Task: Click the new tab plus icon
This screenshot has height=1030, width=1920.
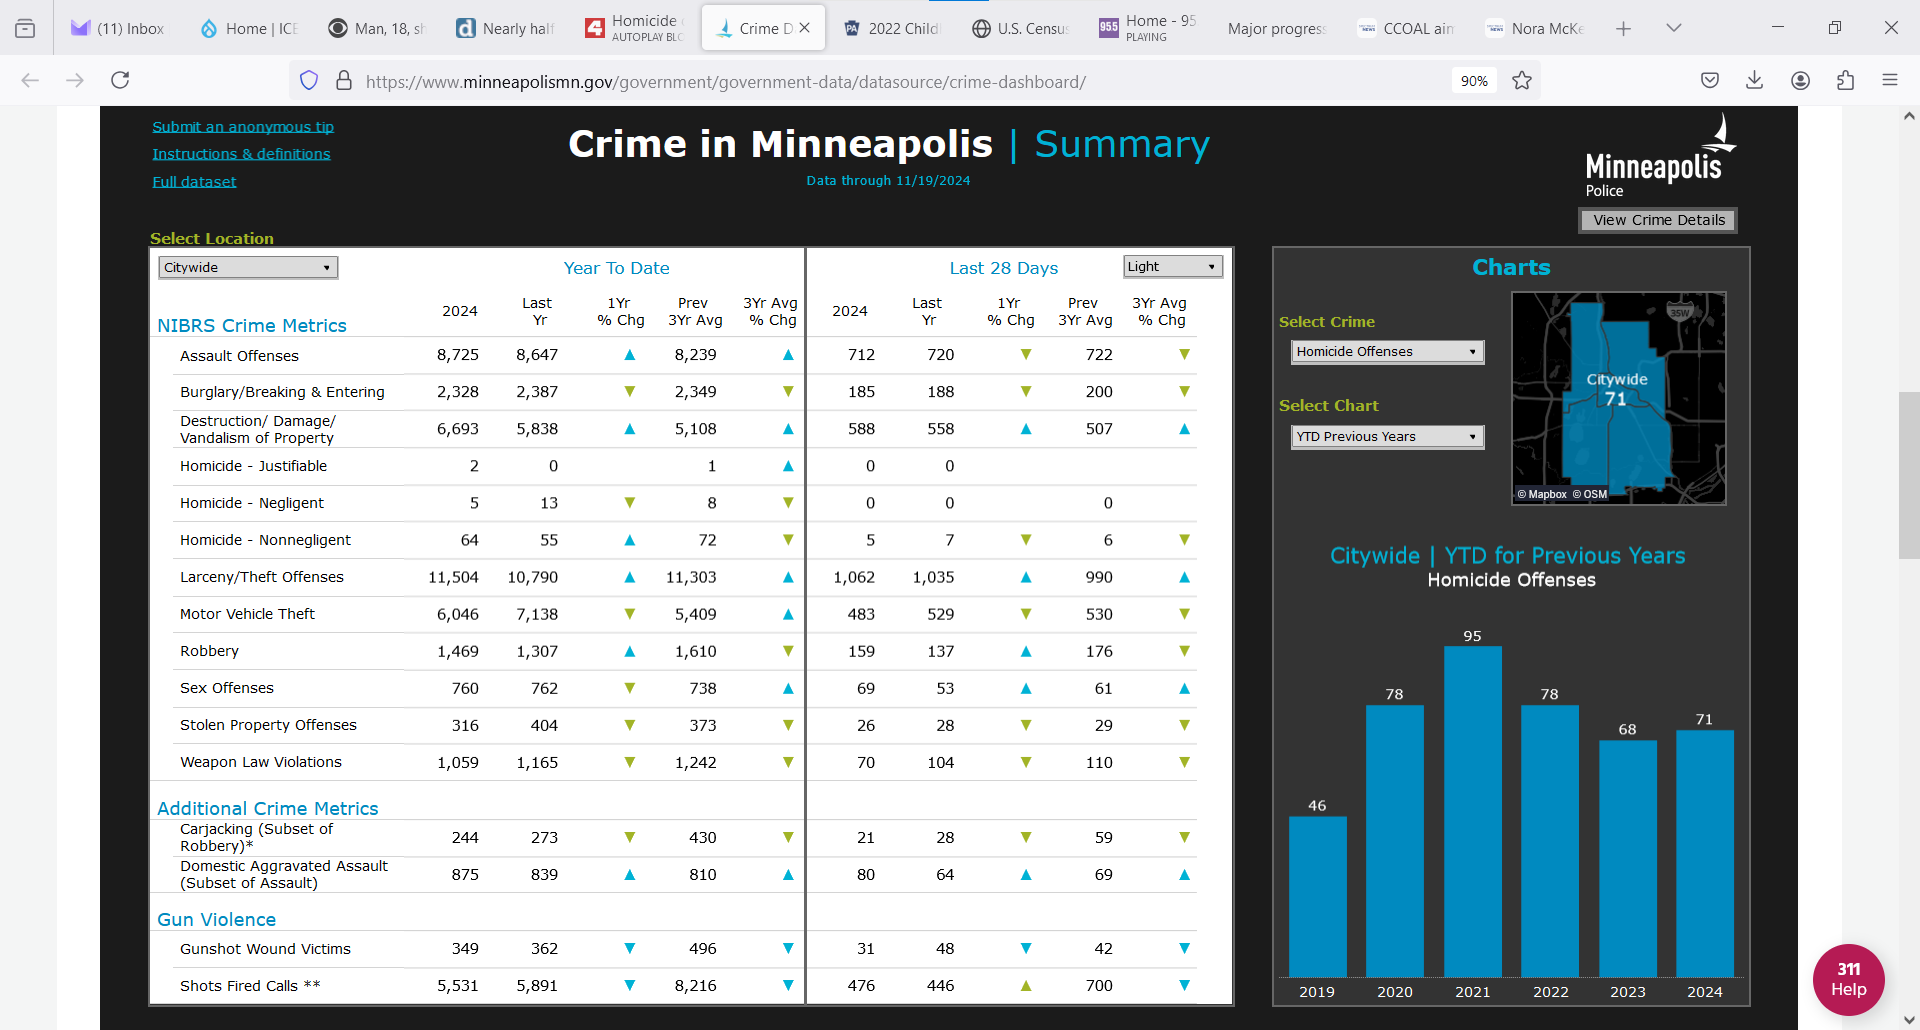Action: (1623, 28)
